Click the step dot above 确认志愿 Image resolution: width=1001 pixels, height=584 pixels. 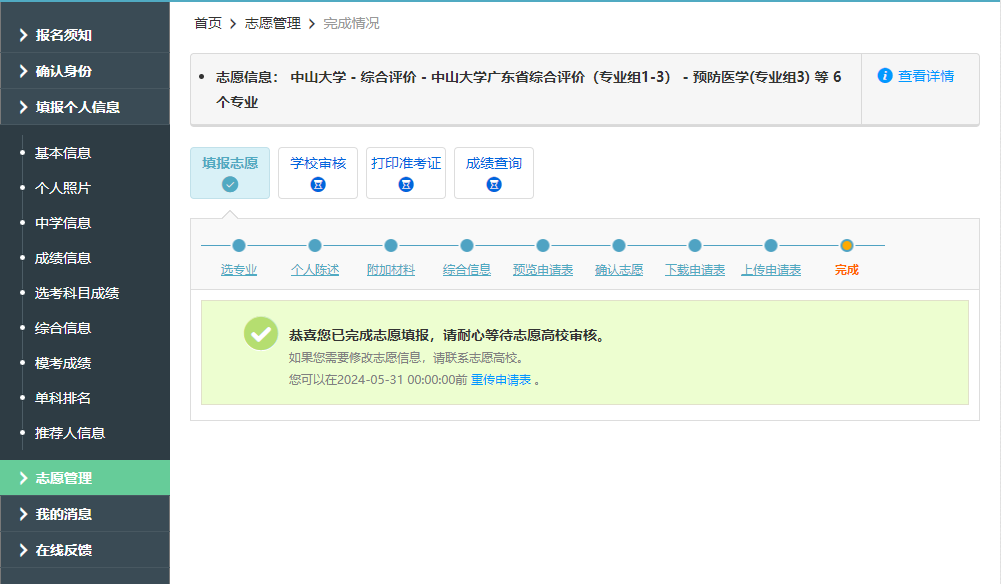pos(619,245)
